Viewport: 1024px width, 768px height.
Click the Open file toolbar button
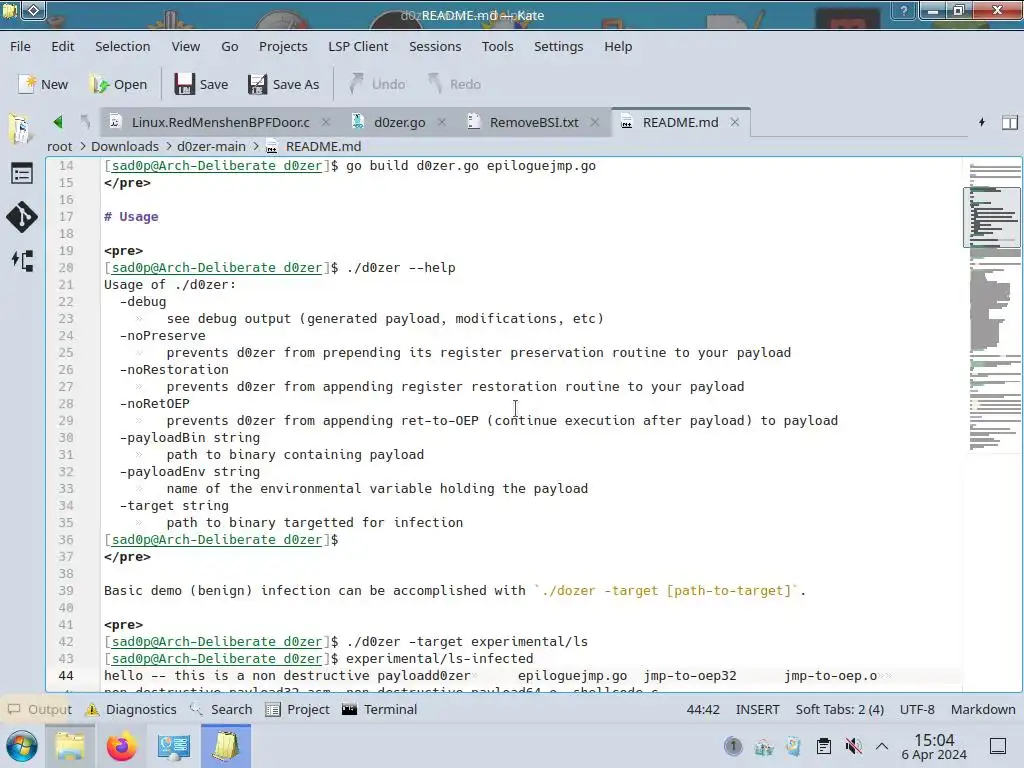point(118,84)
